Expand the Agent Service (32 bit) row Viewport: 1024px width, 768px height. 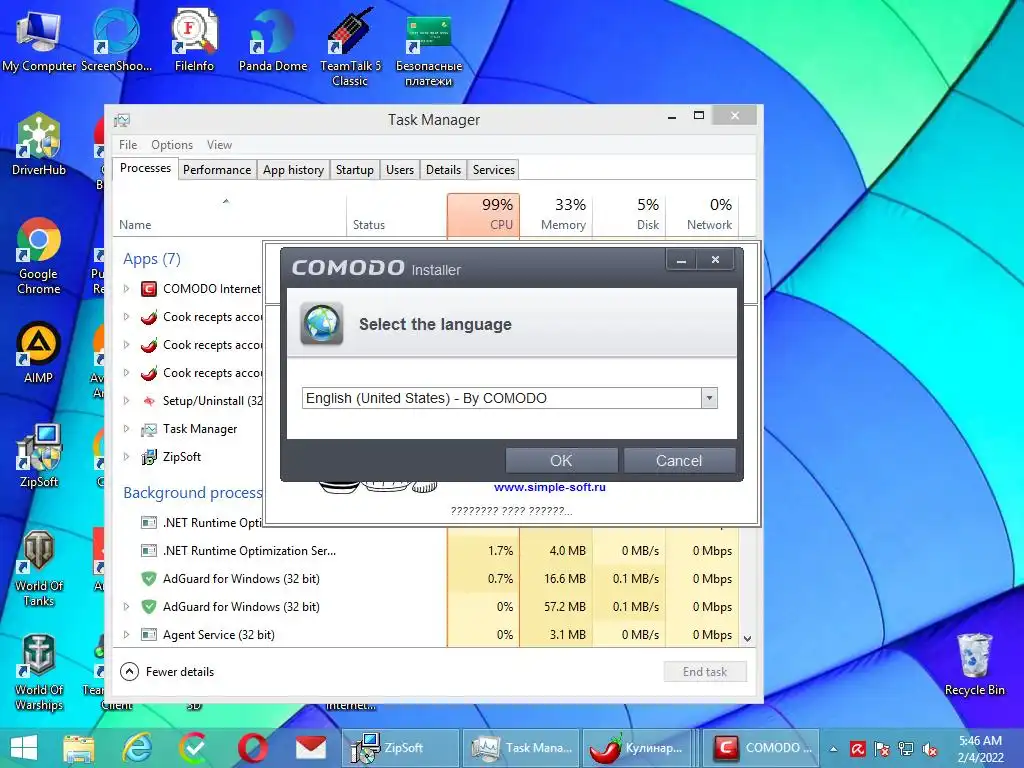(127, 635)
